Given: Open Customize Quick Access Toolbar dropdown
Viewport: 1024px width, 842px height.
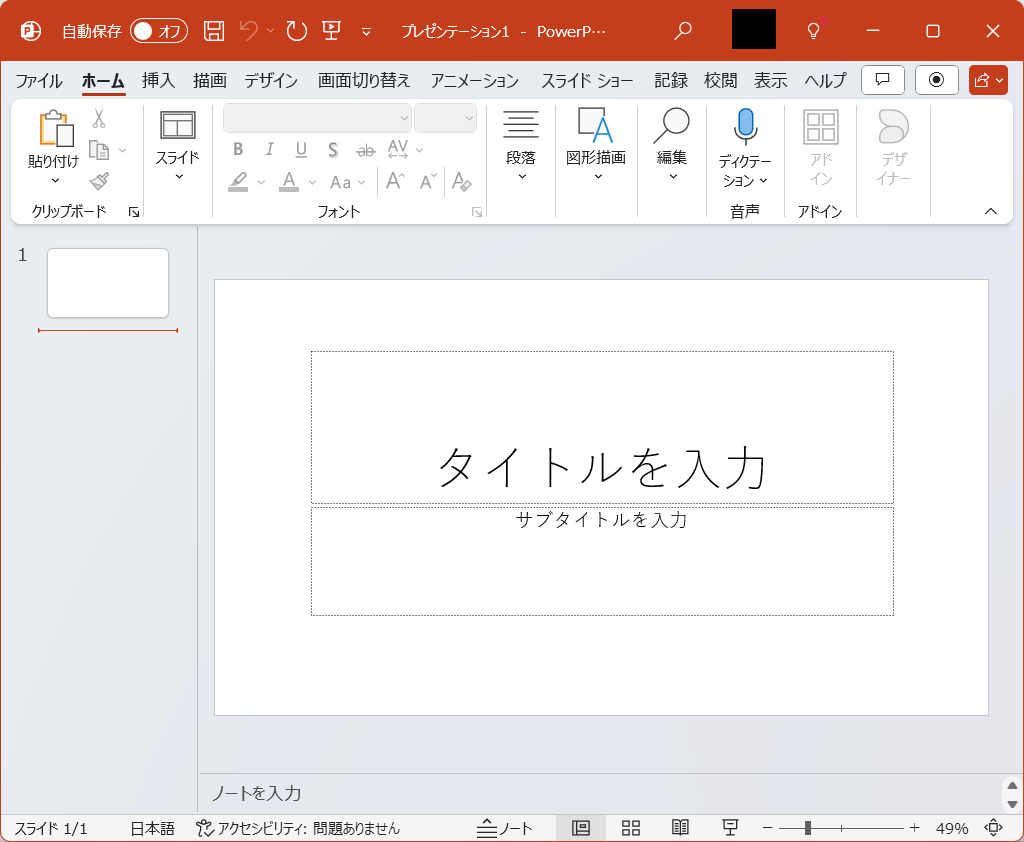Looking at the screenshot, I should pyautogui.click(x=366, y=31).
